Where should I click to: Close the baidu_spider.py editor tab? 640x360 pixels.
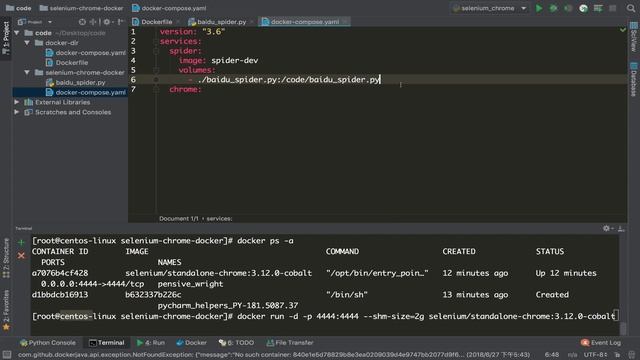point(252,22)
